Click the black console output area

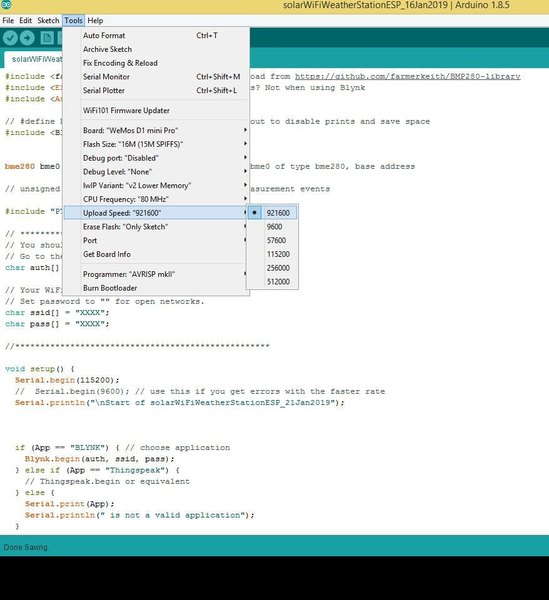274,578
